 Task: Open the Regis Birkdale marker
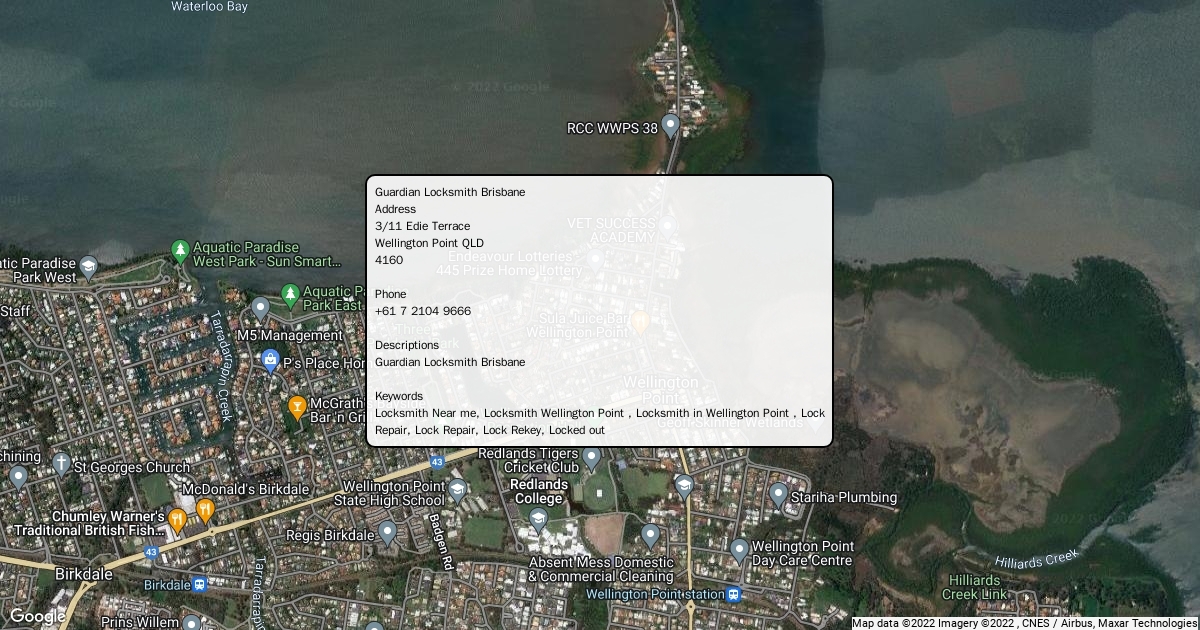click(x=387, y=533)
